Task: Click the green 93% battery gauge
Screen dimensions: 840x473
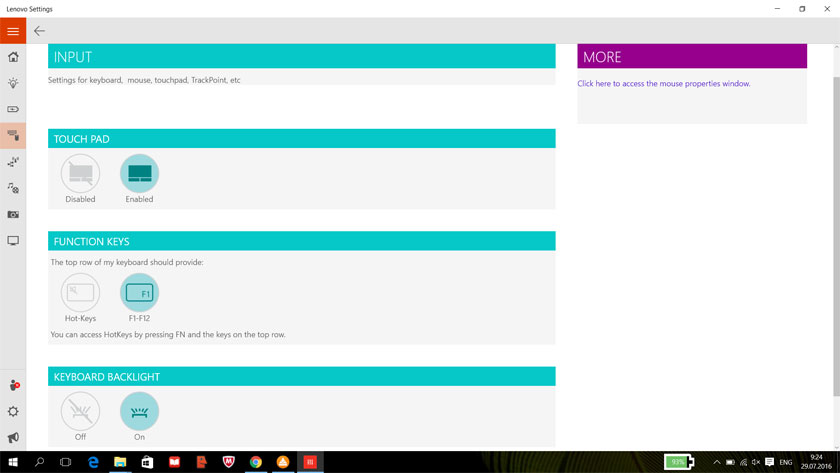Action: point(679,462)
